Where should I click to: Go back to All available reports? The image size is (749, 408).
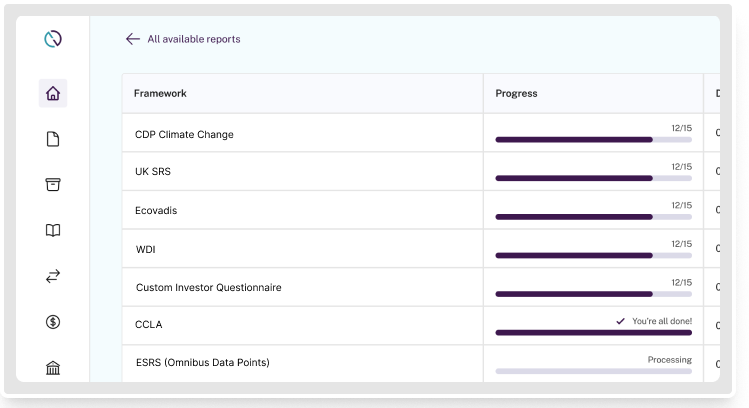193,39
